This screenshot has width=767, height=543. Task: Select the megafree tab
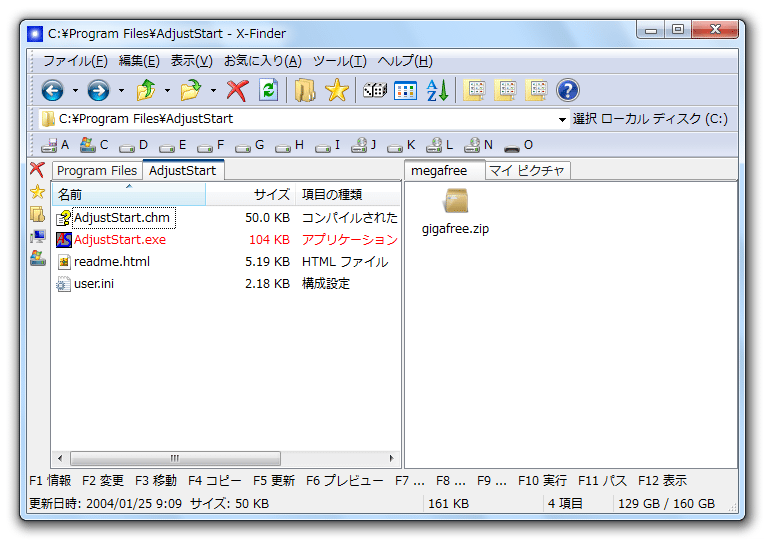coord(445,170)
